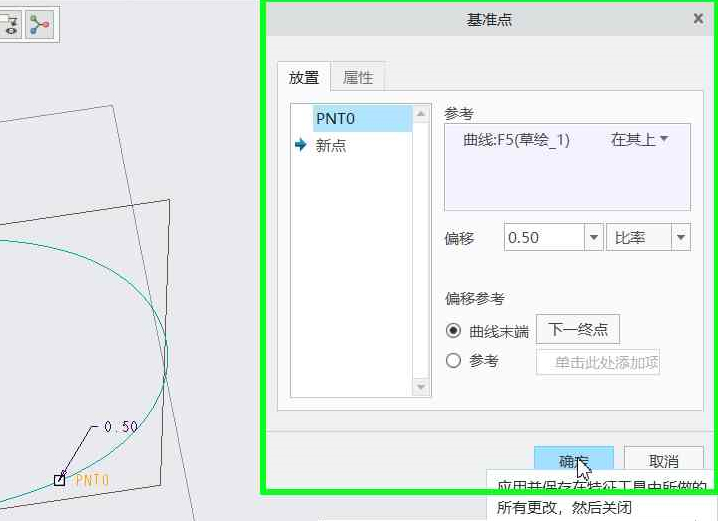Switch to the 属性 tab
The width and height of the screenshot is (718, 521).
[x=357, y=78]
